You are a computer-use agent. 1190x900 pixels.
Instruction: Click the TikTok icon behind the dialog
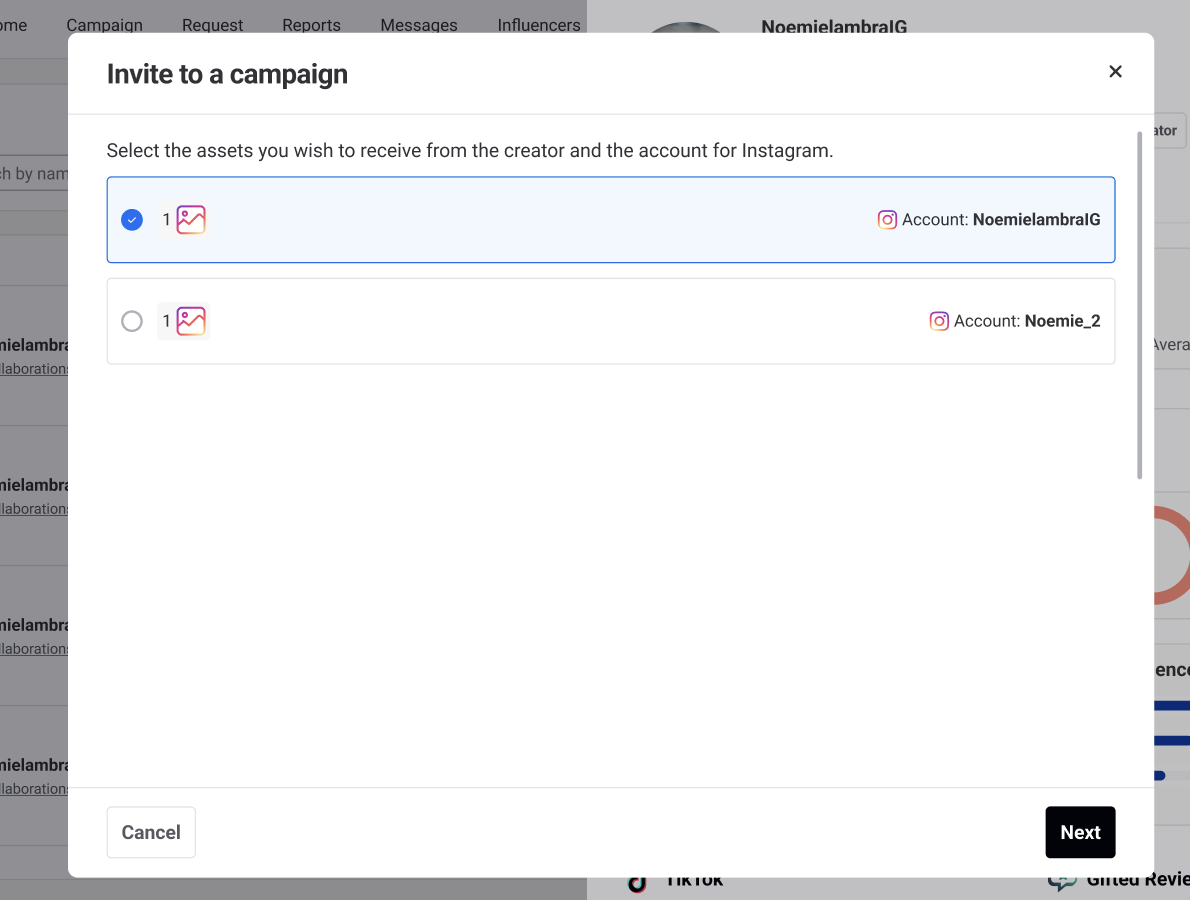point(637,884)
